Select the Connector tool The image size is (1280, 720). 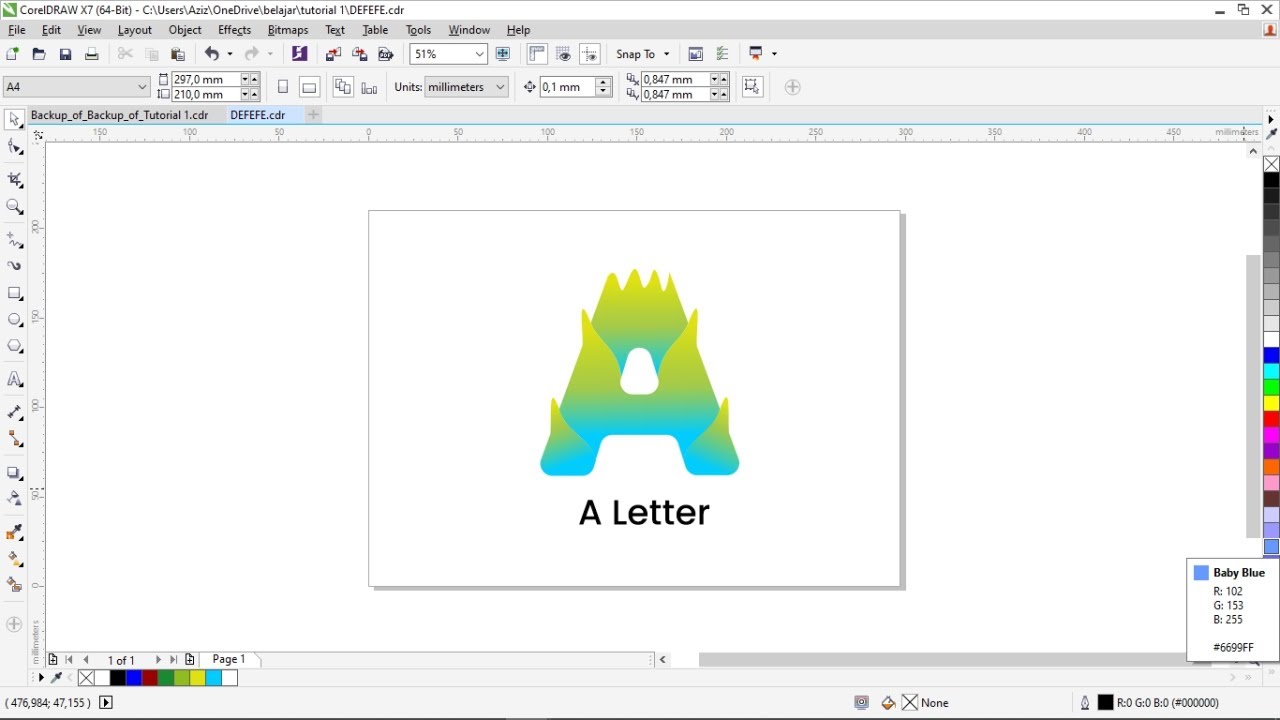pyautogui.click(x=14, y=438)
